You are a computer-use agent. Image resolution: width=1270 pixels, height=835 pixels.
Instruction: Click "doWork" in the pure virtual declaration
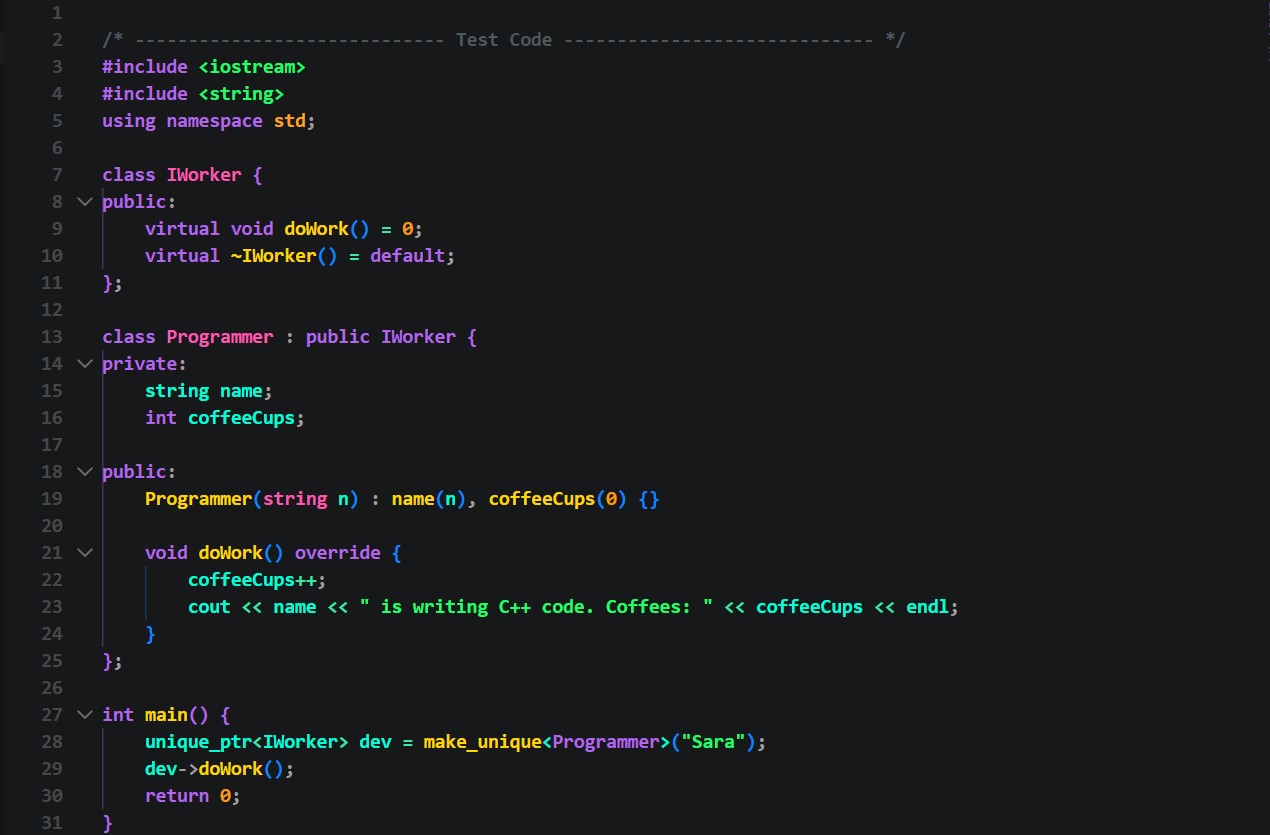point(316,229)
